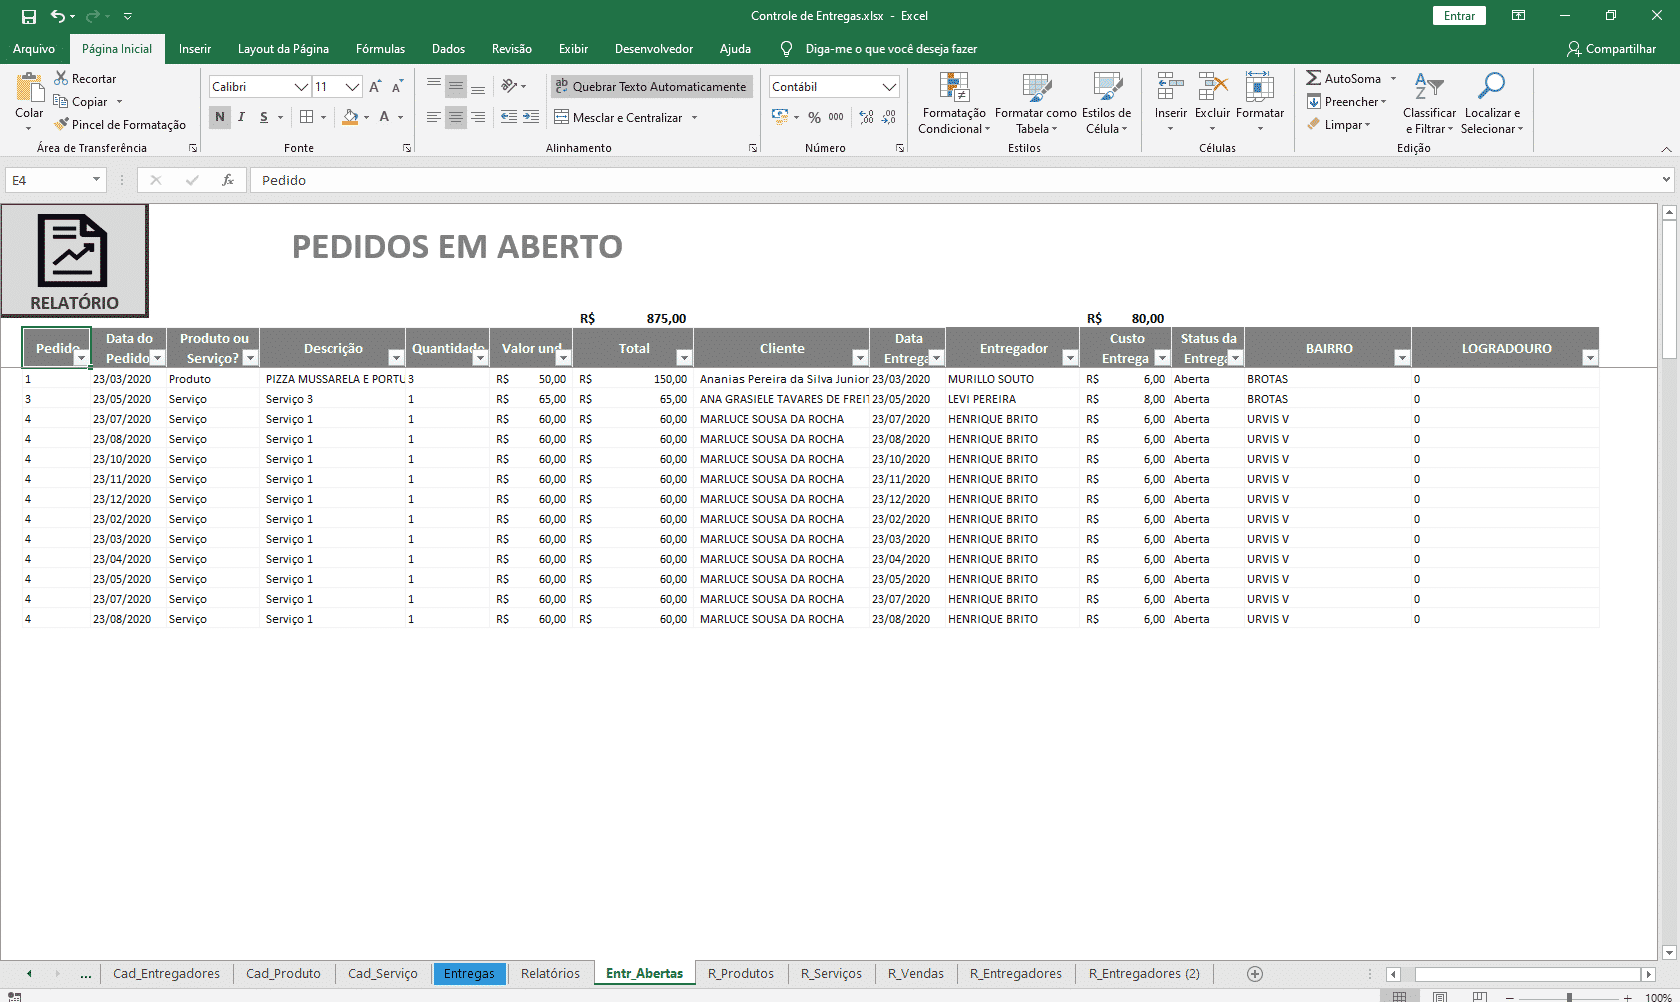Open the Contábil number format dropdown

pos(889,87)
